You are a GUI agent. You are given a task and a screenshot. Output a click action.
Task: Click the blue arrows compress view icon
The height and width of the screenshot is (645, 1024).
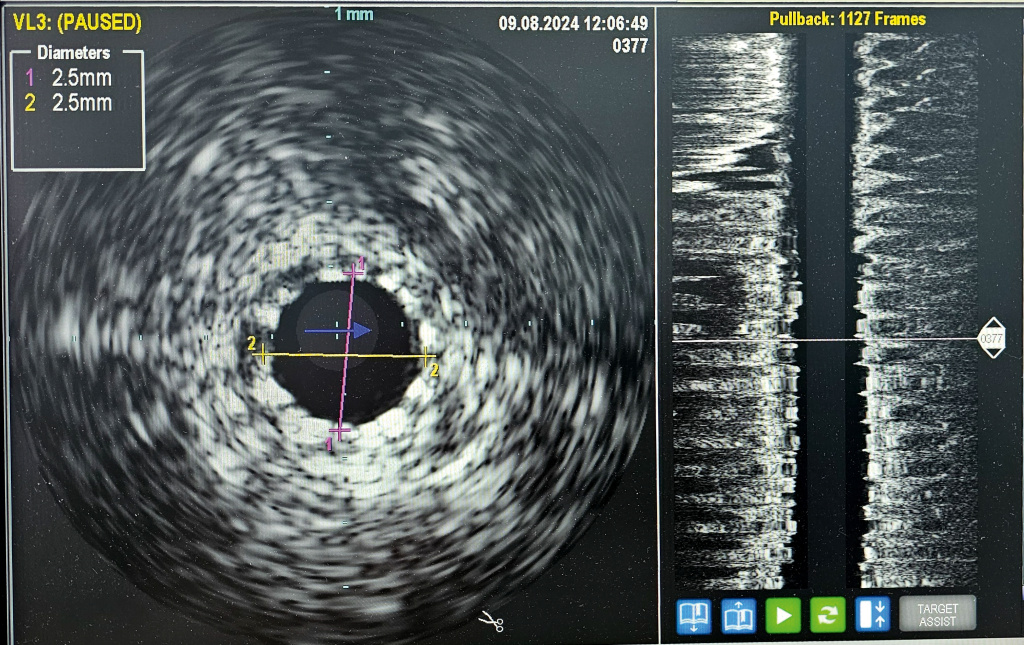click(x=872, y=614)
